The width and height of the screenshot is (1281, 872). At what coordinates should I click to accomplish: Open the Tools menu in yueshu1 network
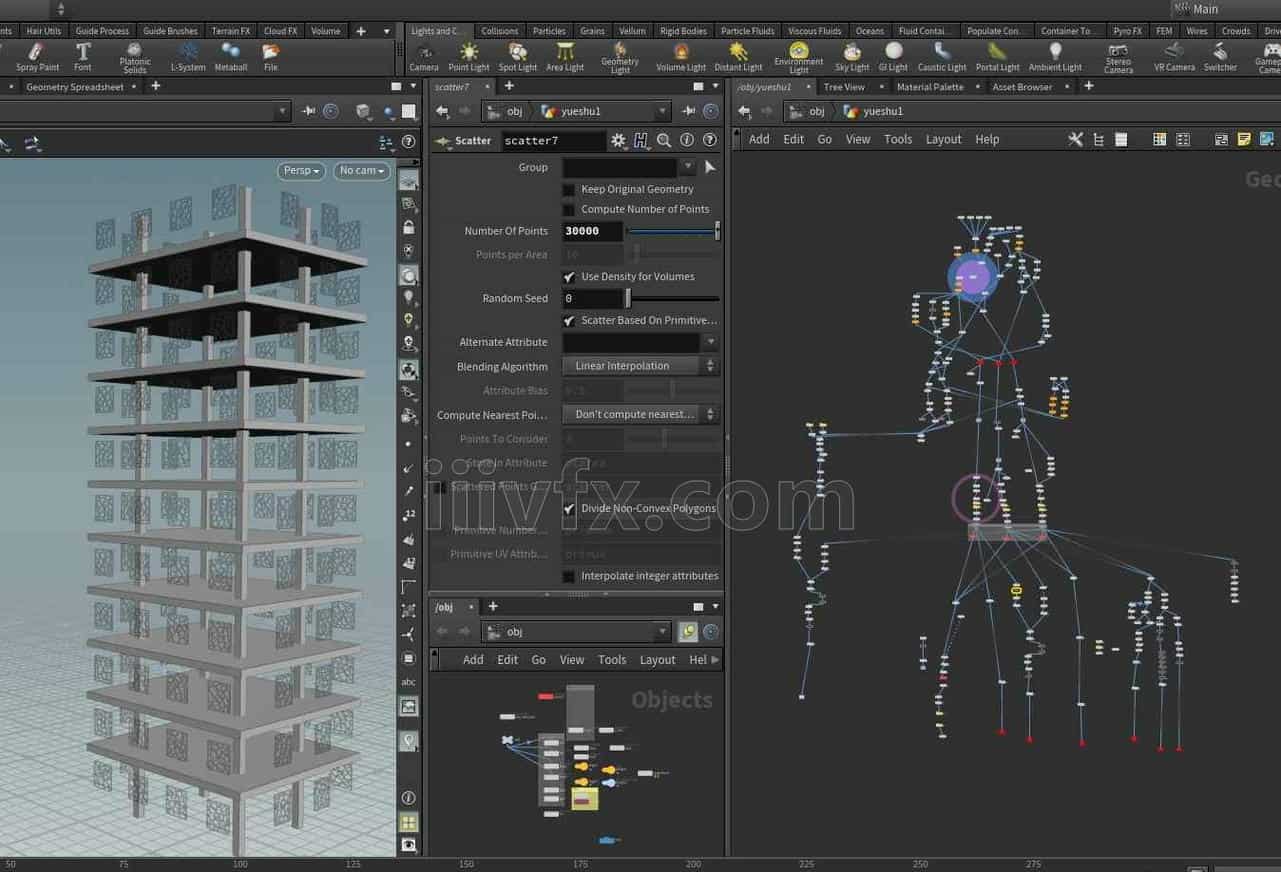pyautogui.click(x=898, y=140)
